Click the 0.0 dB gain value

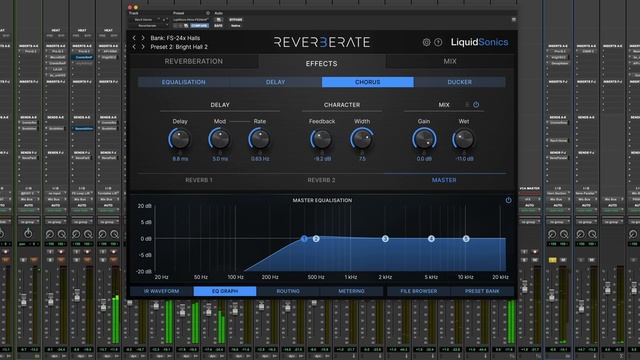tap(424, 159)
